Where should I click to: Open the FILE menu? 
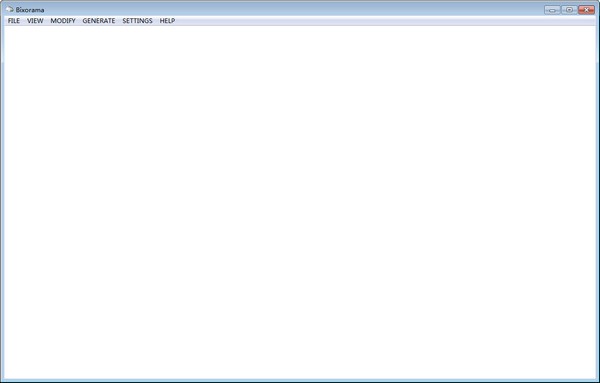(14, 21)
